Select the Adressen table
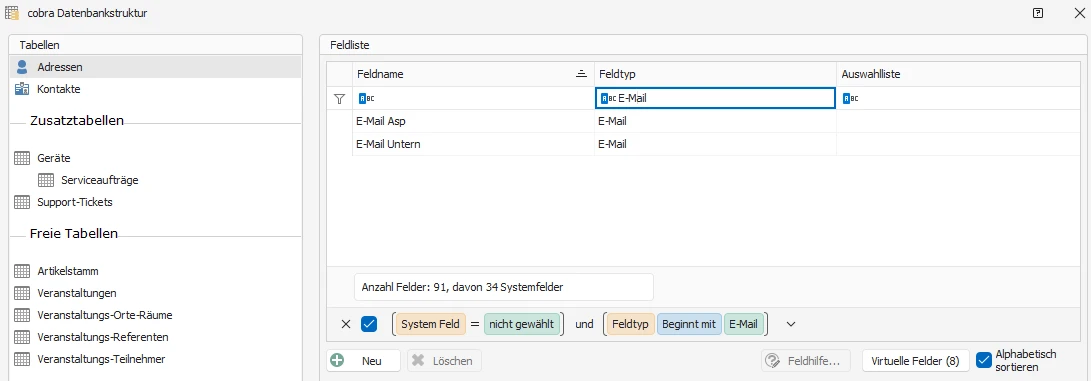Viewport: 1091px width, 381px height. pos(156,67)
